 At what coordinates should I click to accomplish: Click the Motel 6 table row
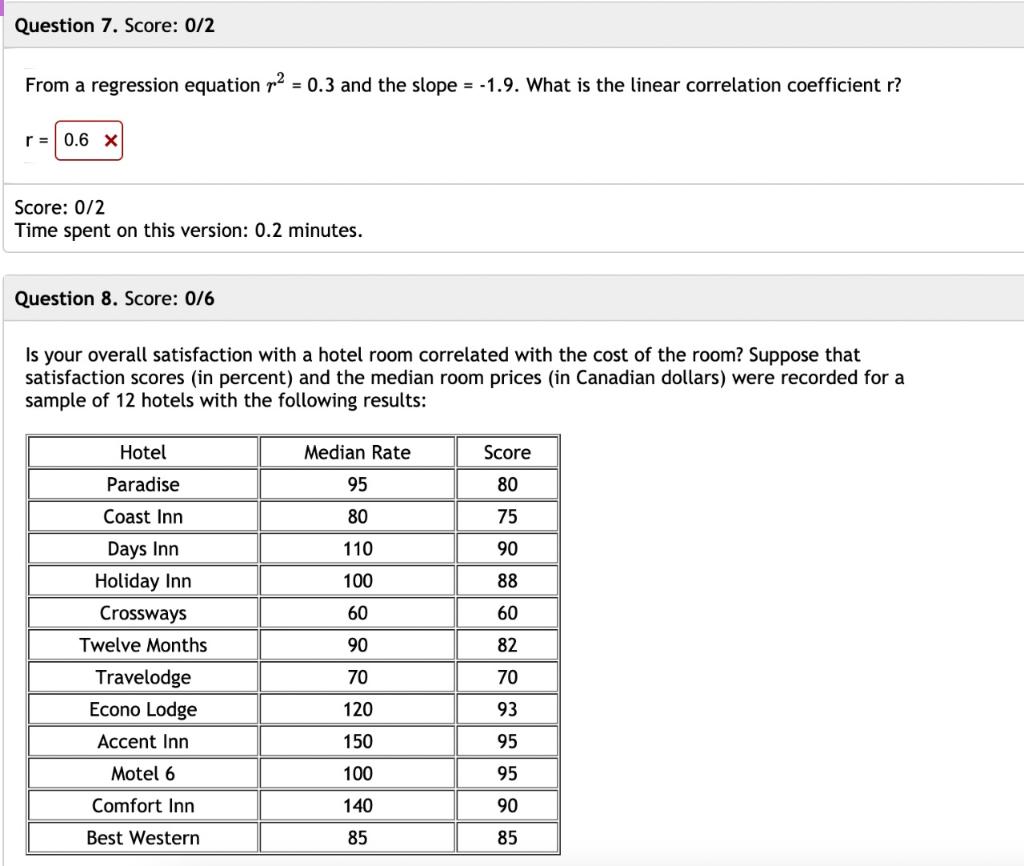pos(142,773)
